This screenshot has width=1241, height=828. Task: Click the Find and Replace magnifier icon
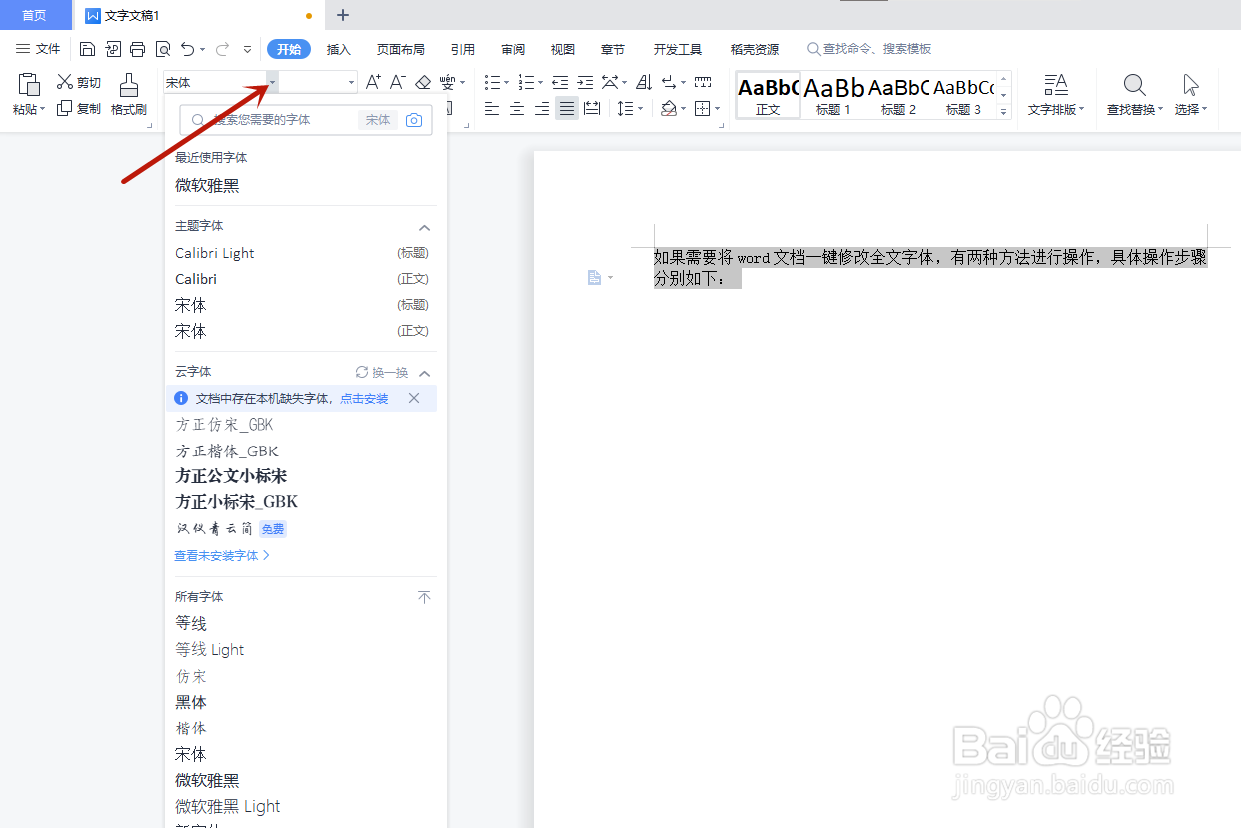pyautogui.click(x=1134, y=85)
